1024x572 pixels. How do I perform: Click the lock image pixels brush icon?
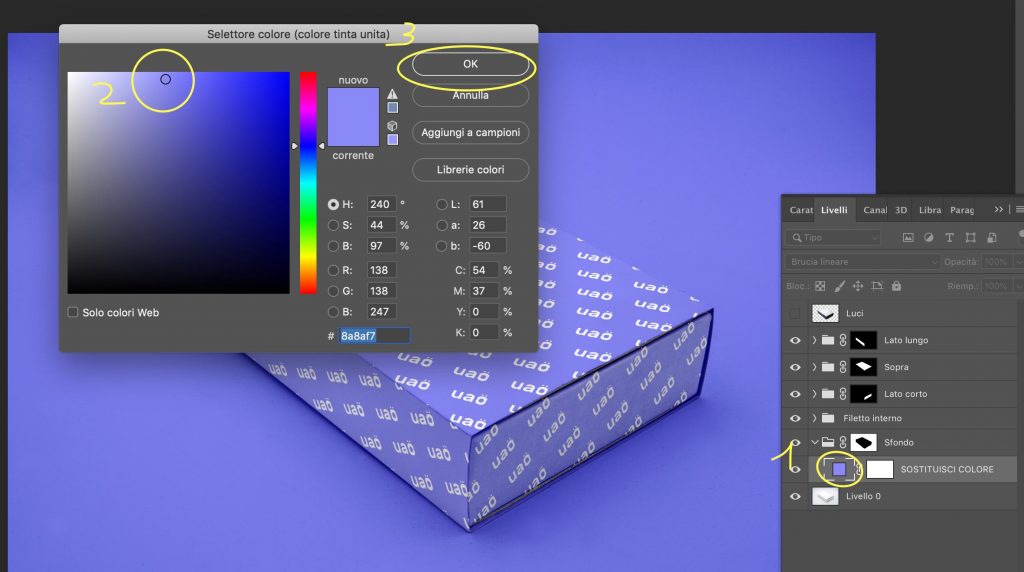(839, 286)
